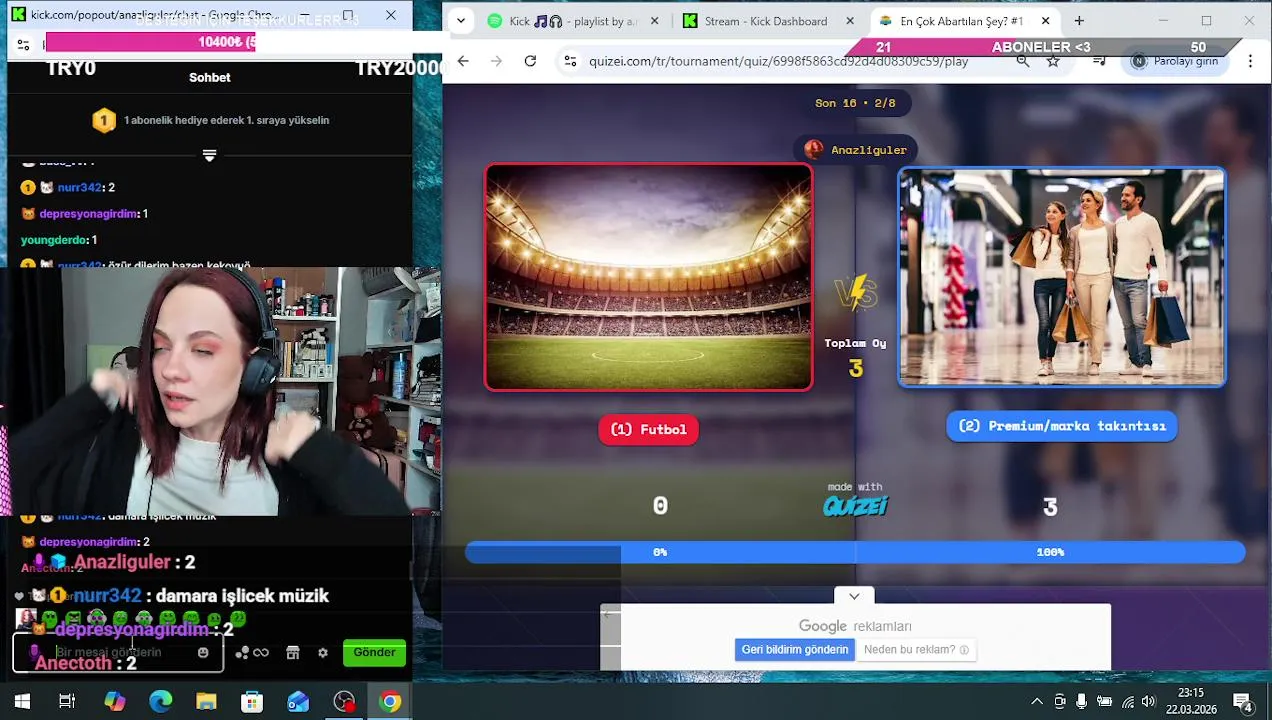
Task: Open Outlook from the taskbar
Action: 298,702
